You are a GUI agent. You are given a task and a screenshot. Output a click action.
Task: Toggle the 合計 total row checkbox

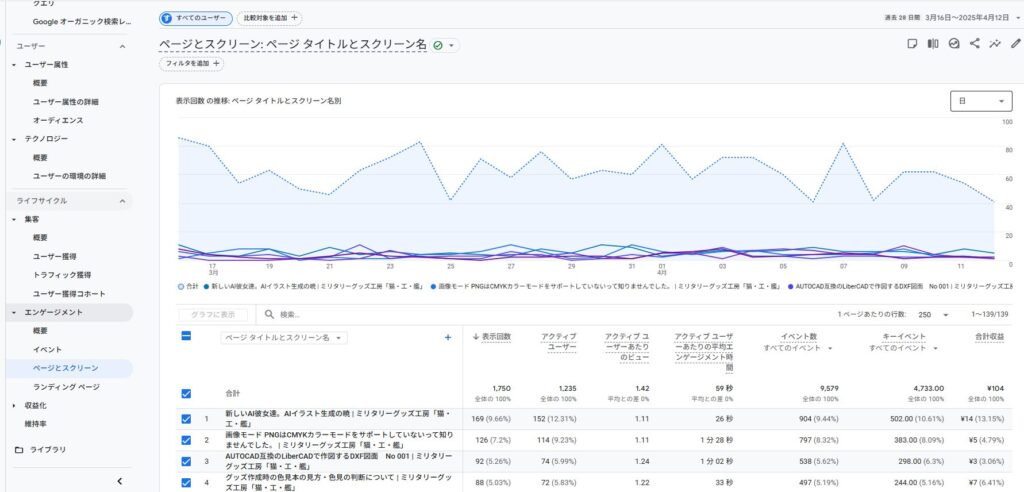186,393
